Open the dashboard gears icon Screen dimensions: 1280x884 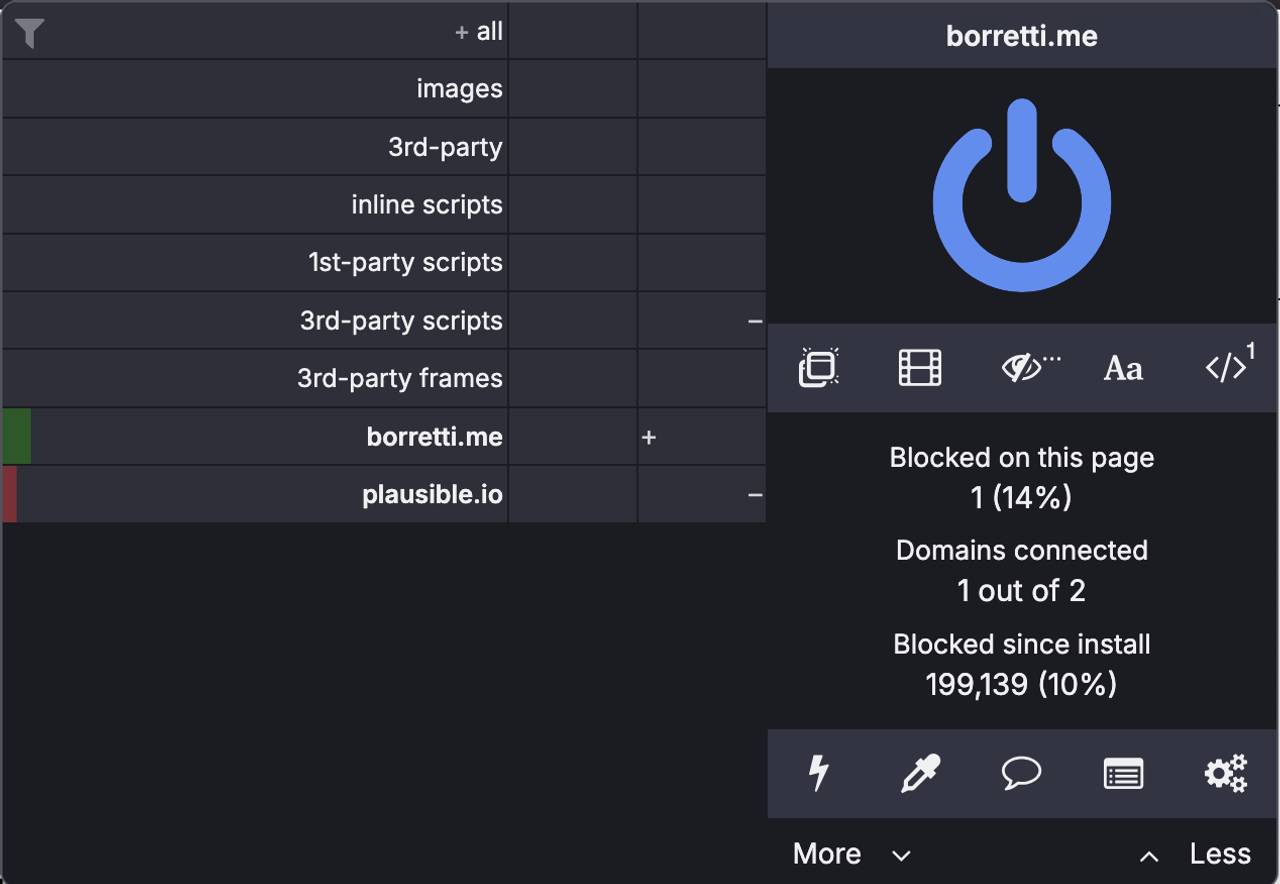(1225, 773)
